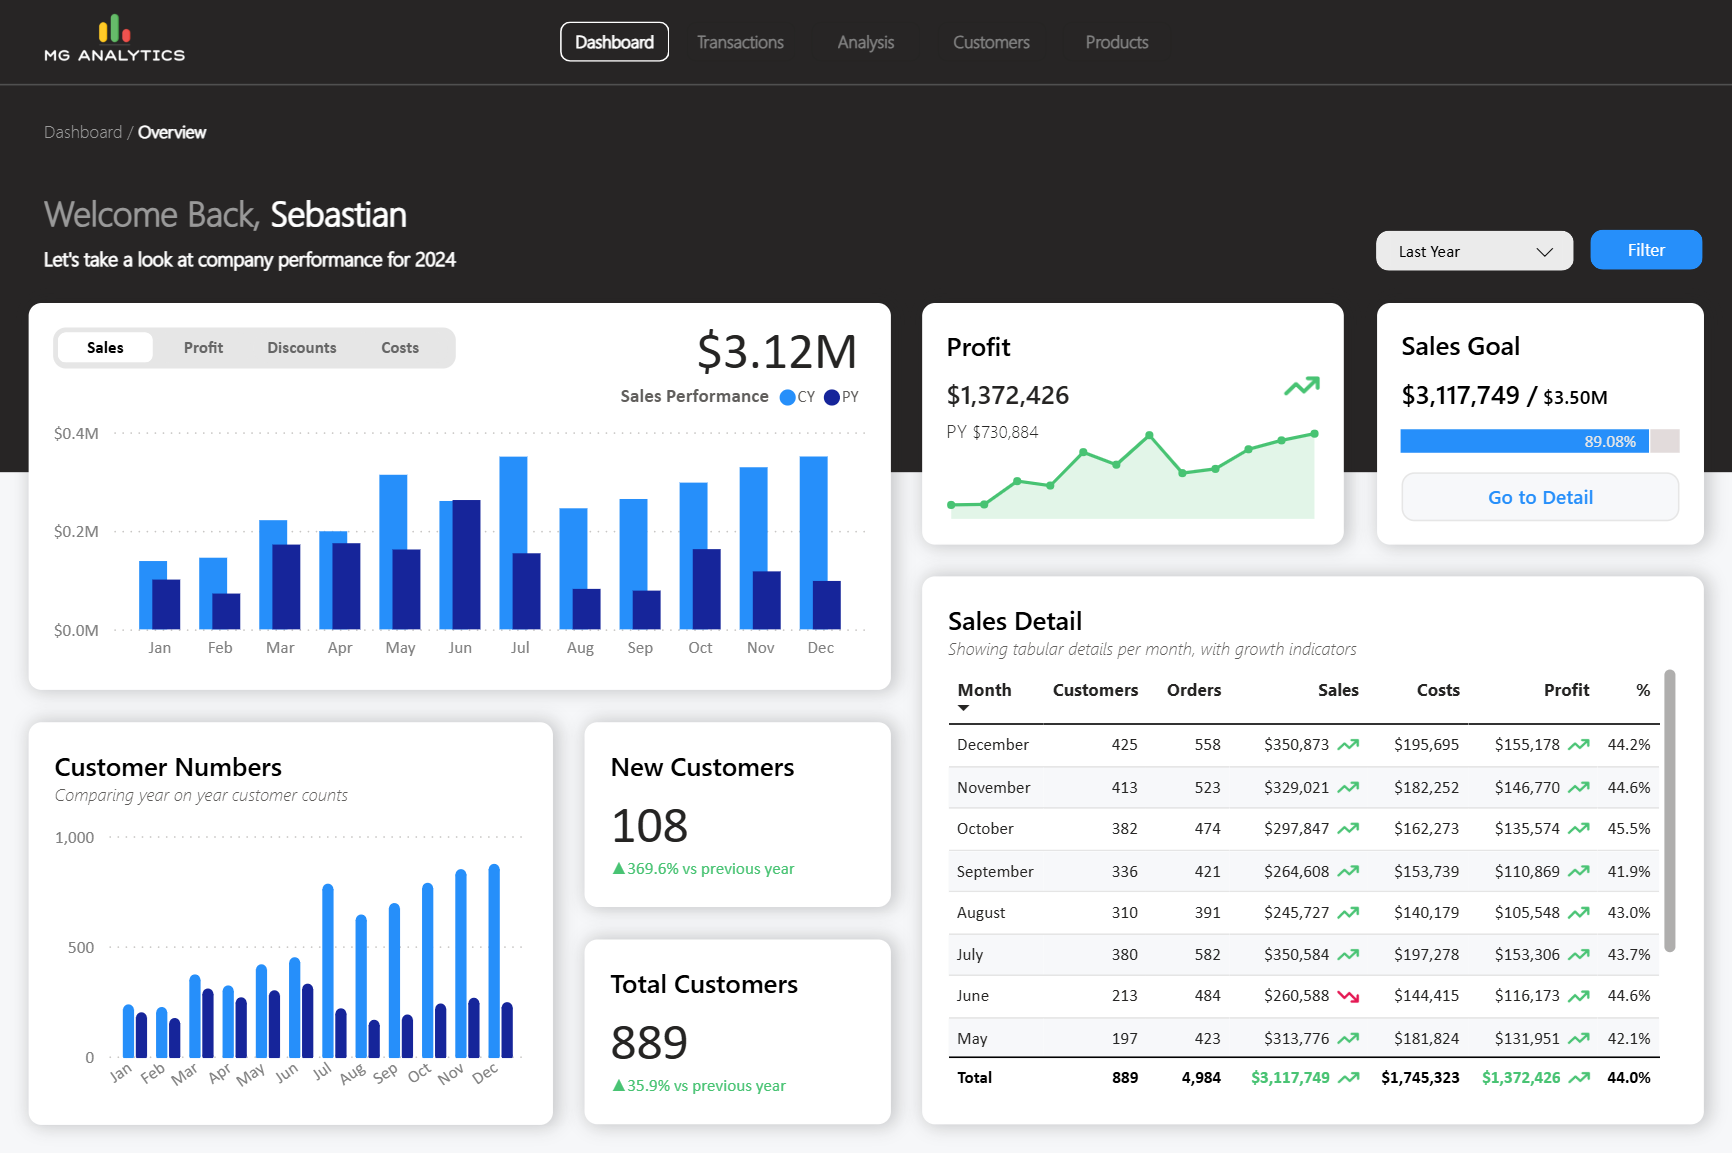The image size is (1732, 1153).
Task: Open the Last Year period dropdown
Action: click(x=1473, y=251)
